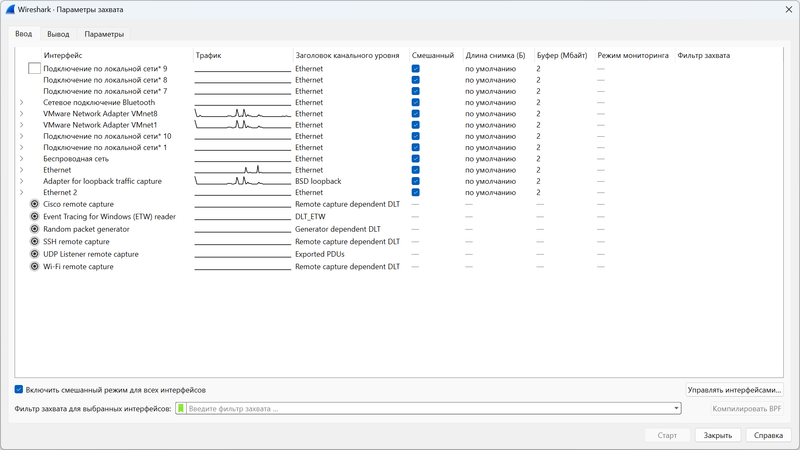The width and height of the screenshot is (800, 450).
Task: Open the Random packet generator gear icon
Action: [34, 229]
